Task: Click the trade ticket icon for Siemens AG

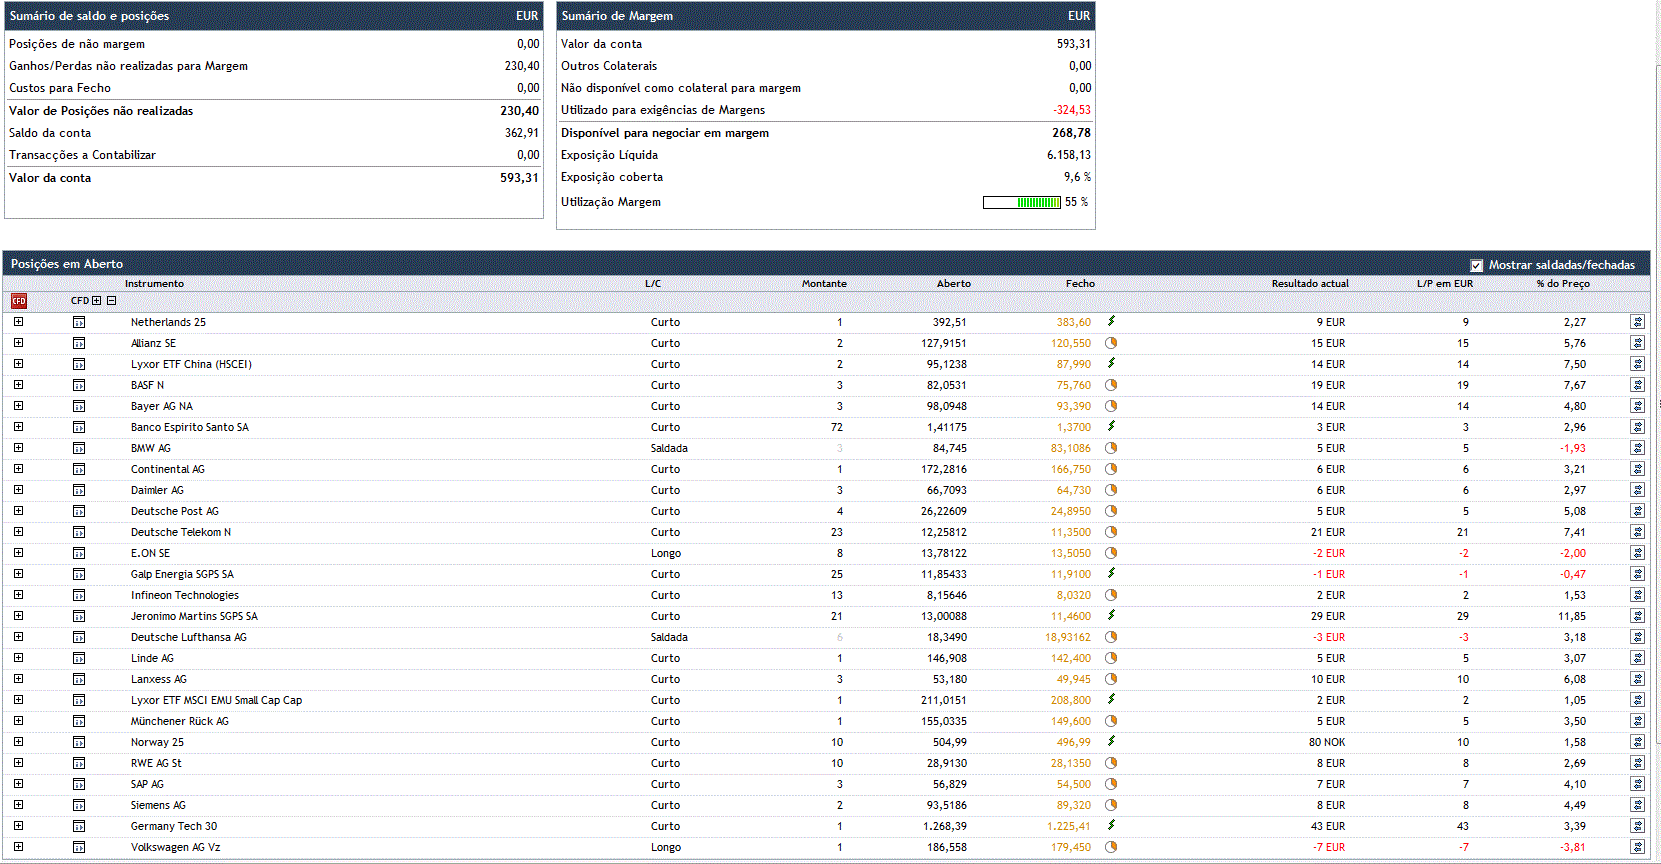Action: tap(1637, 805)
